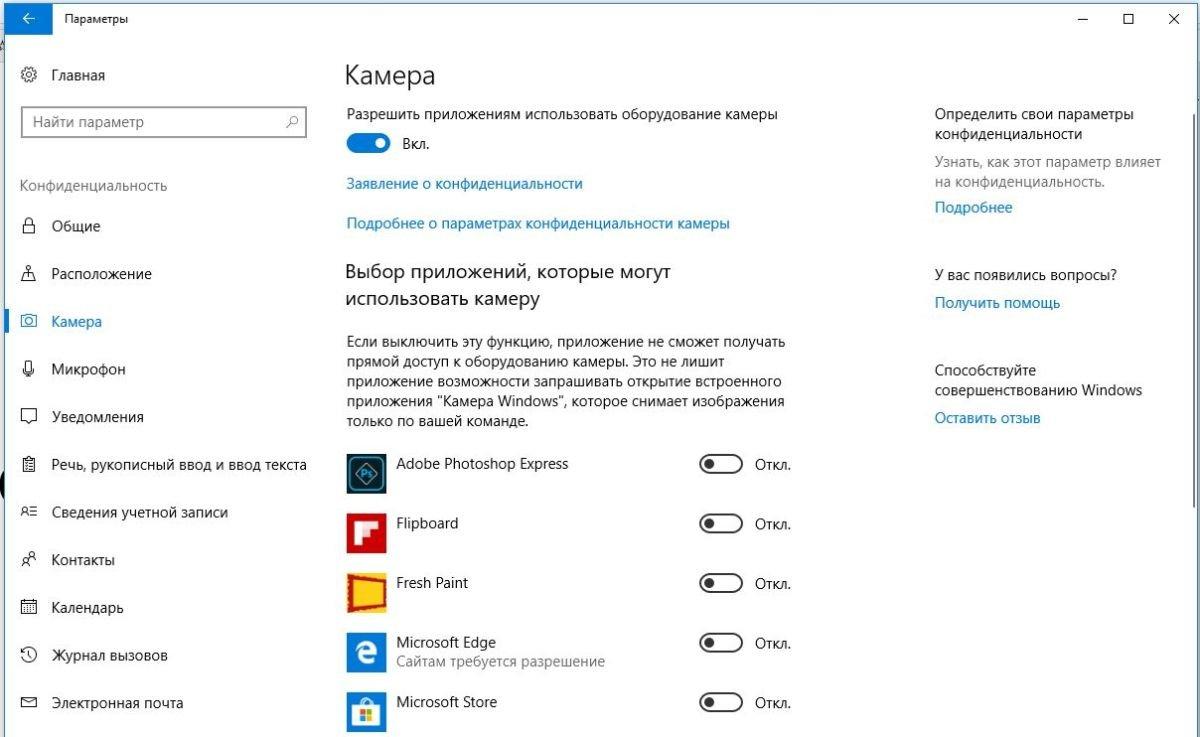This screenshot has width=1200, height=737.
Task: Click the Конфиденциальность sidebar heading
Action: point(94,186)
